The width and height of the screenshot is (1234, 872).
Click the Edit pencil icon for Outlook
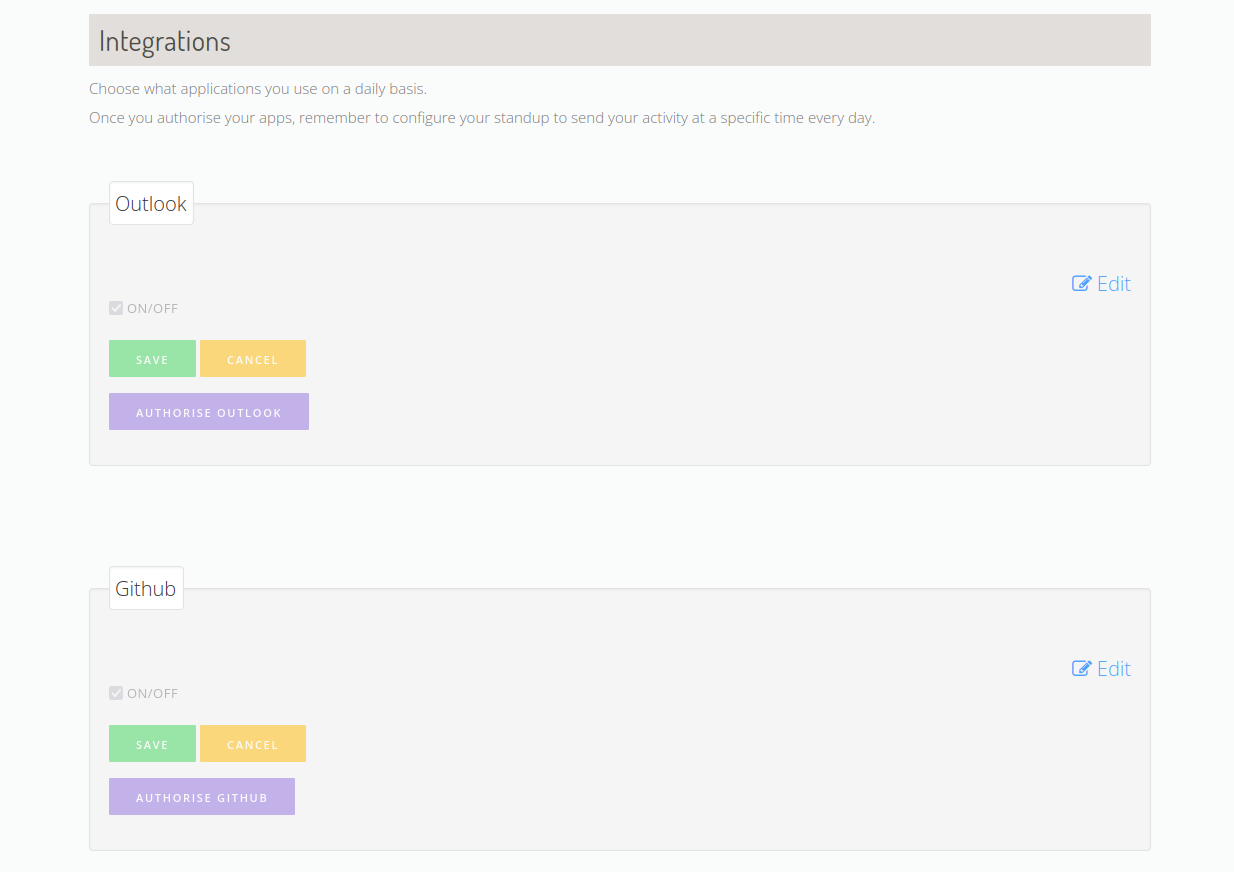[1081, 284]
